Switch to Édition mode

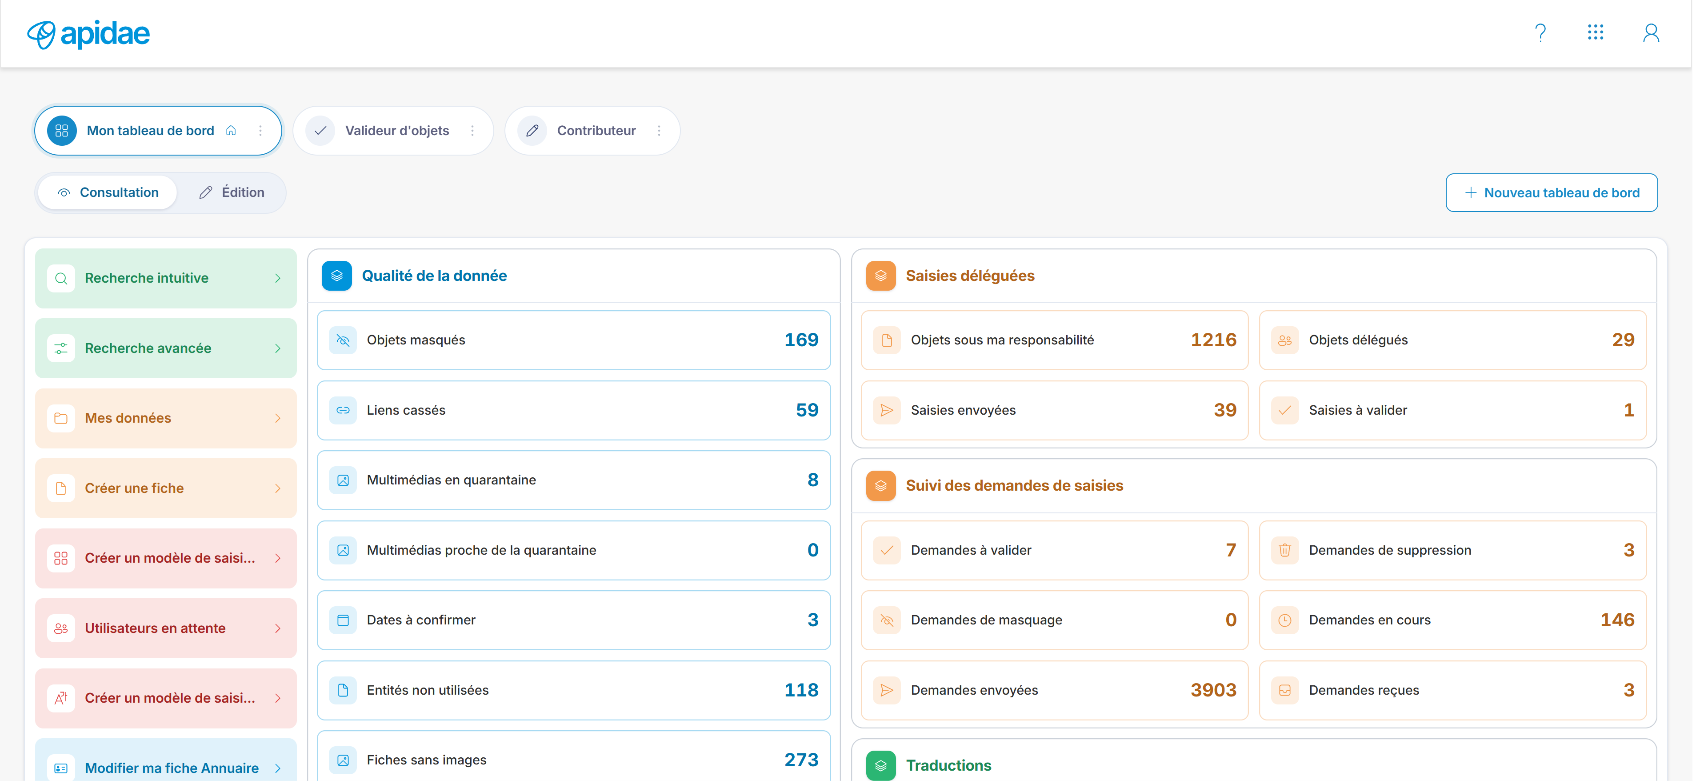pyautogui.click(x=232, y=193)
